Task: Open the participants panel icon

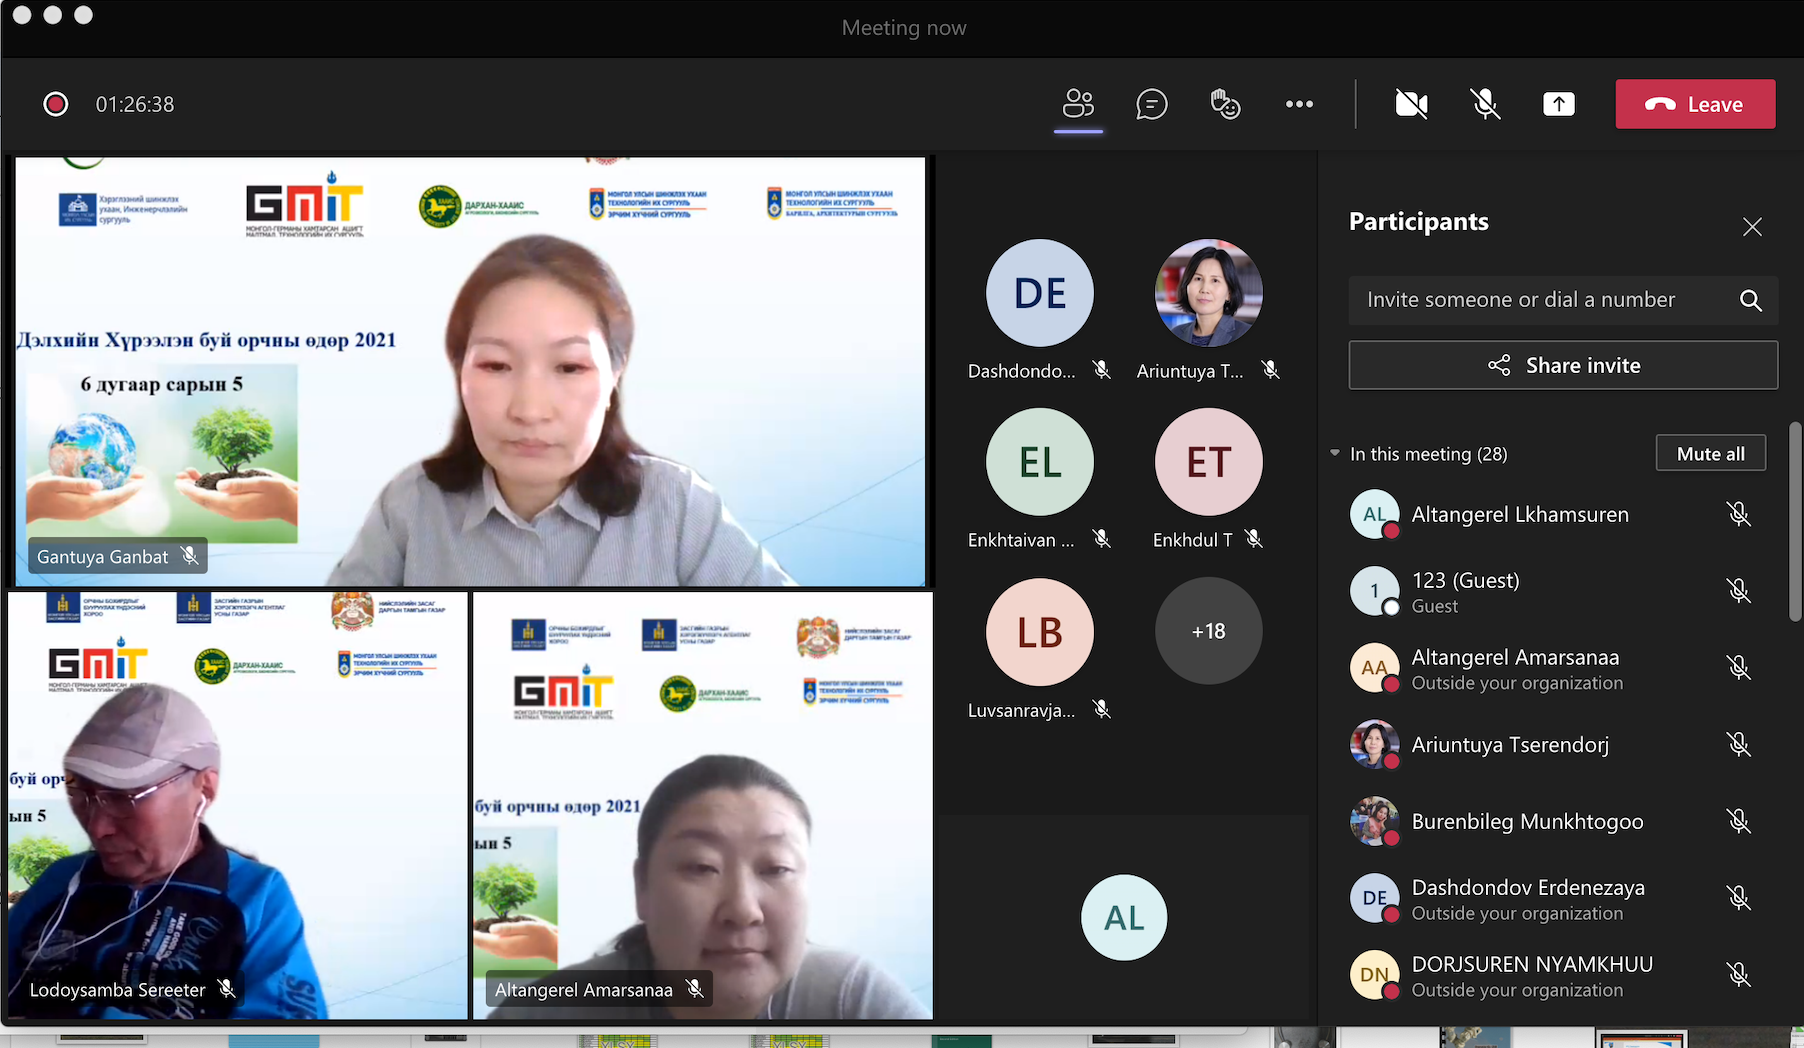Action: pyautogui.click(x=1078, y=103)
